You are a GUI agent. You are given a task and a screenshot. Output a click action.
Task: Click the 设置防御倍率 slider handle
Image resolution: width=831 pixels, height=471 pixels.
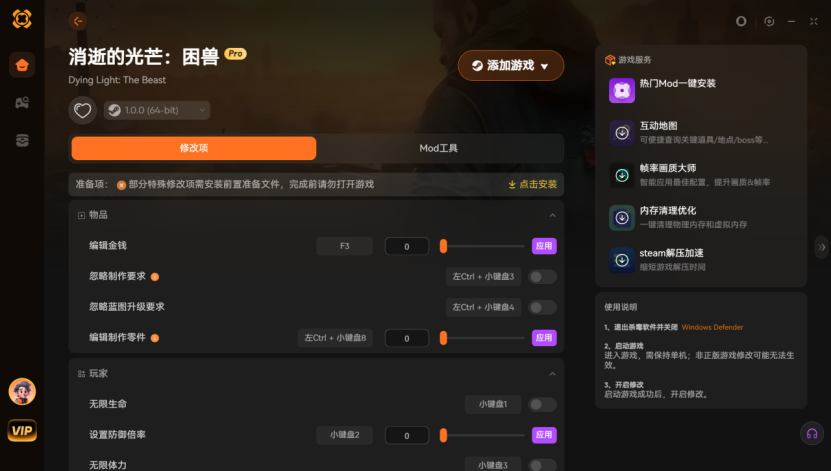click(x=444, y=435)
